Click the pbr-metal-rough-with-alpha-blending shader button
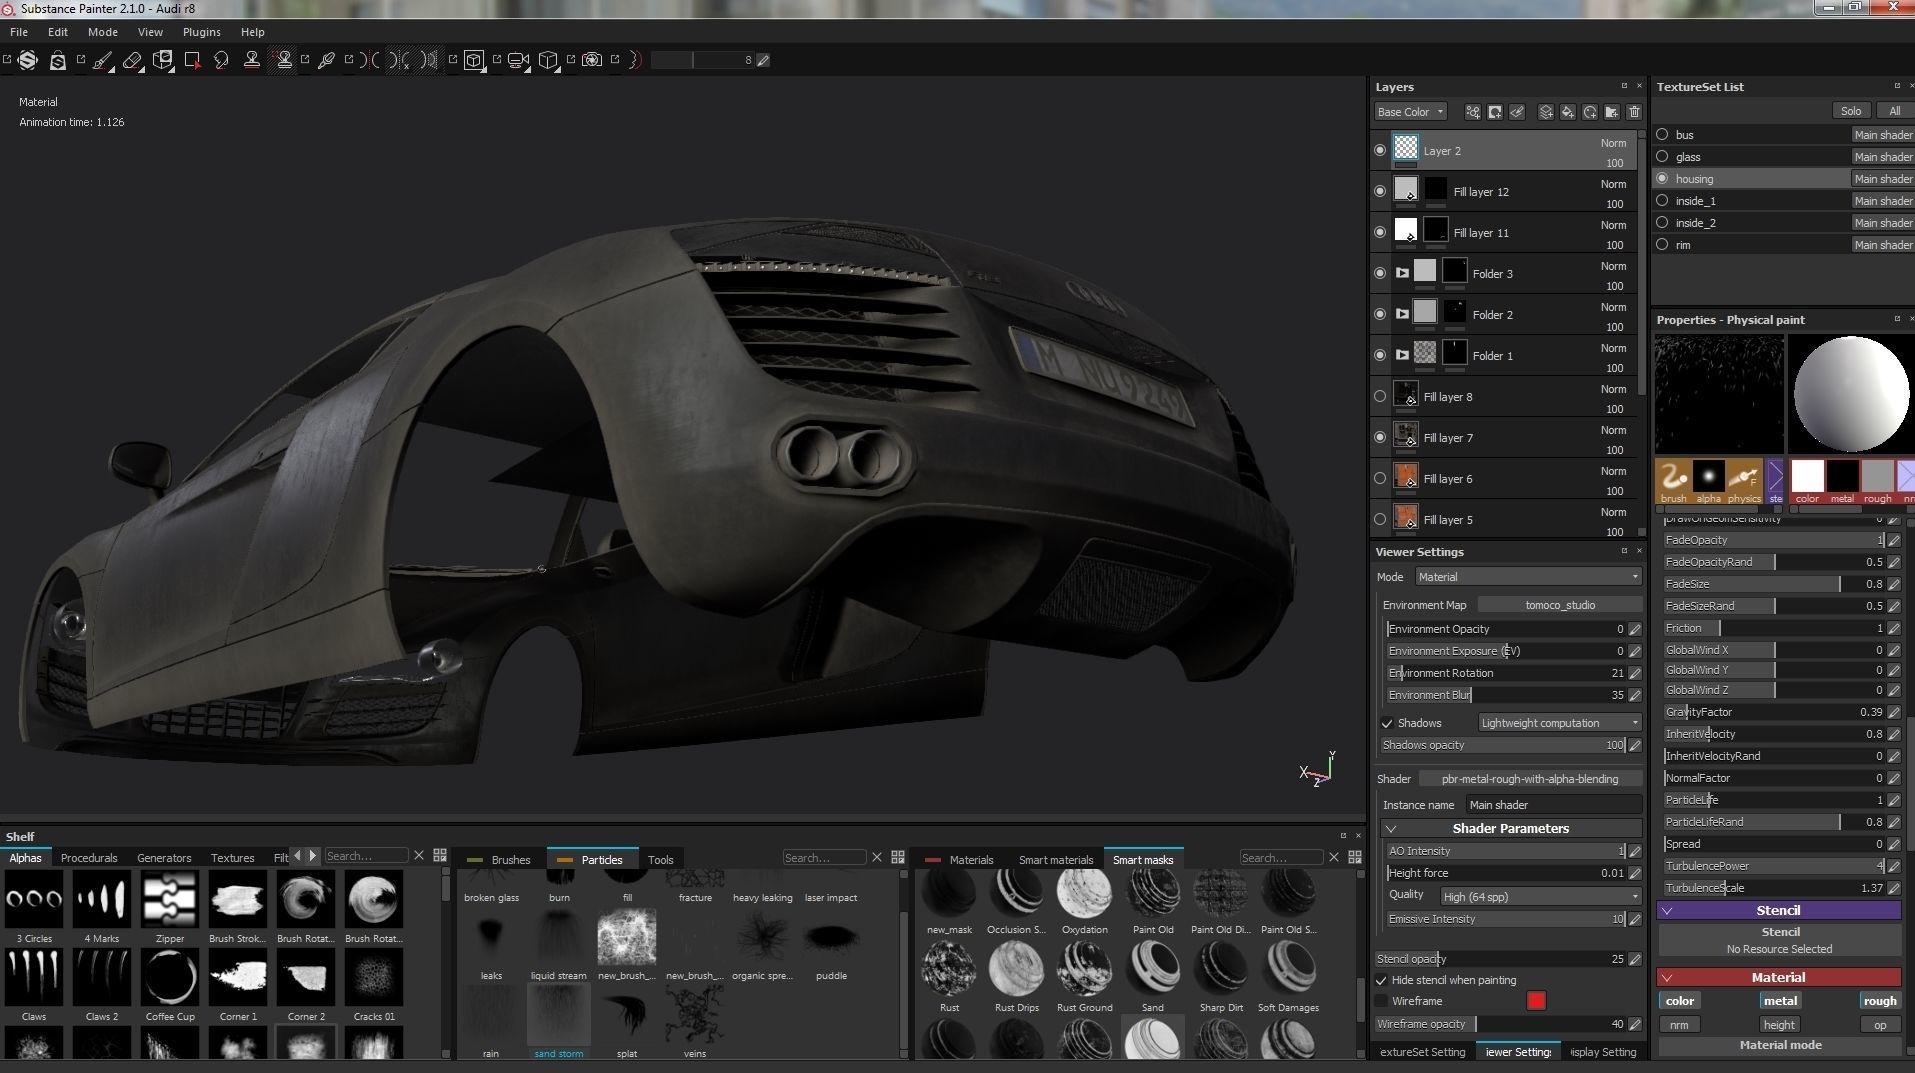Screen dimensions: 1915x1073 (1530, 779)
